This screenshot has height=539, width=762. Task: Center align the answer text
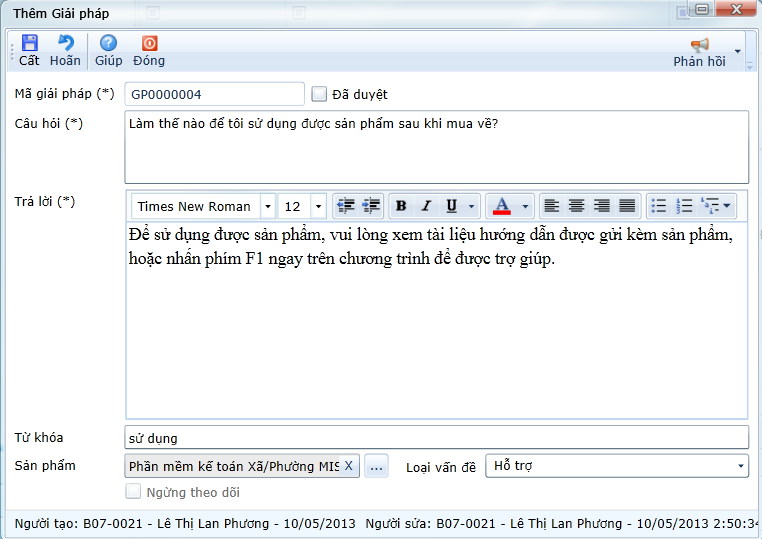pyautogui.click(x=577, y=206)
